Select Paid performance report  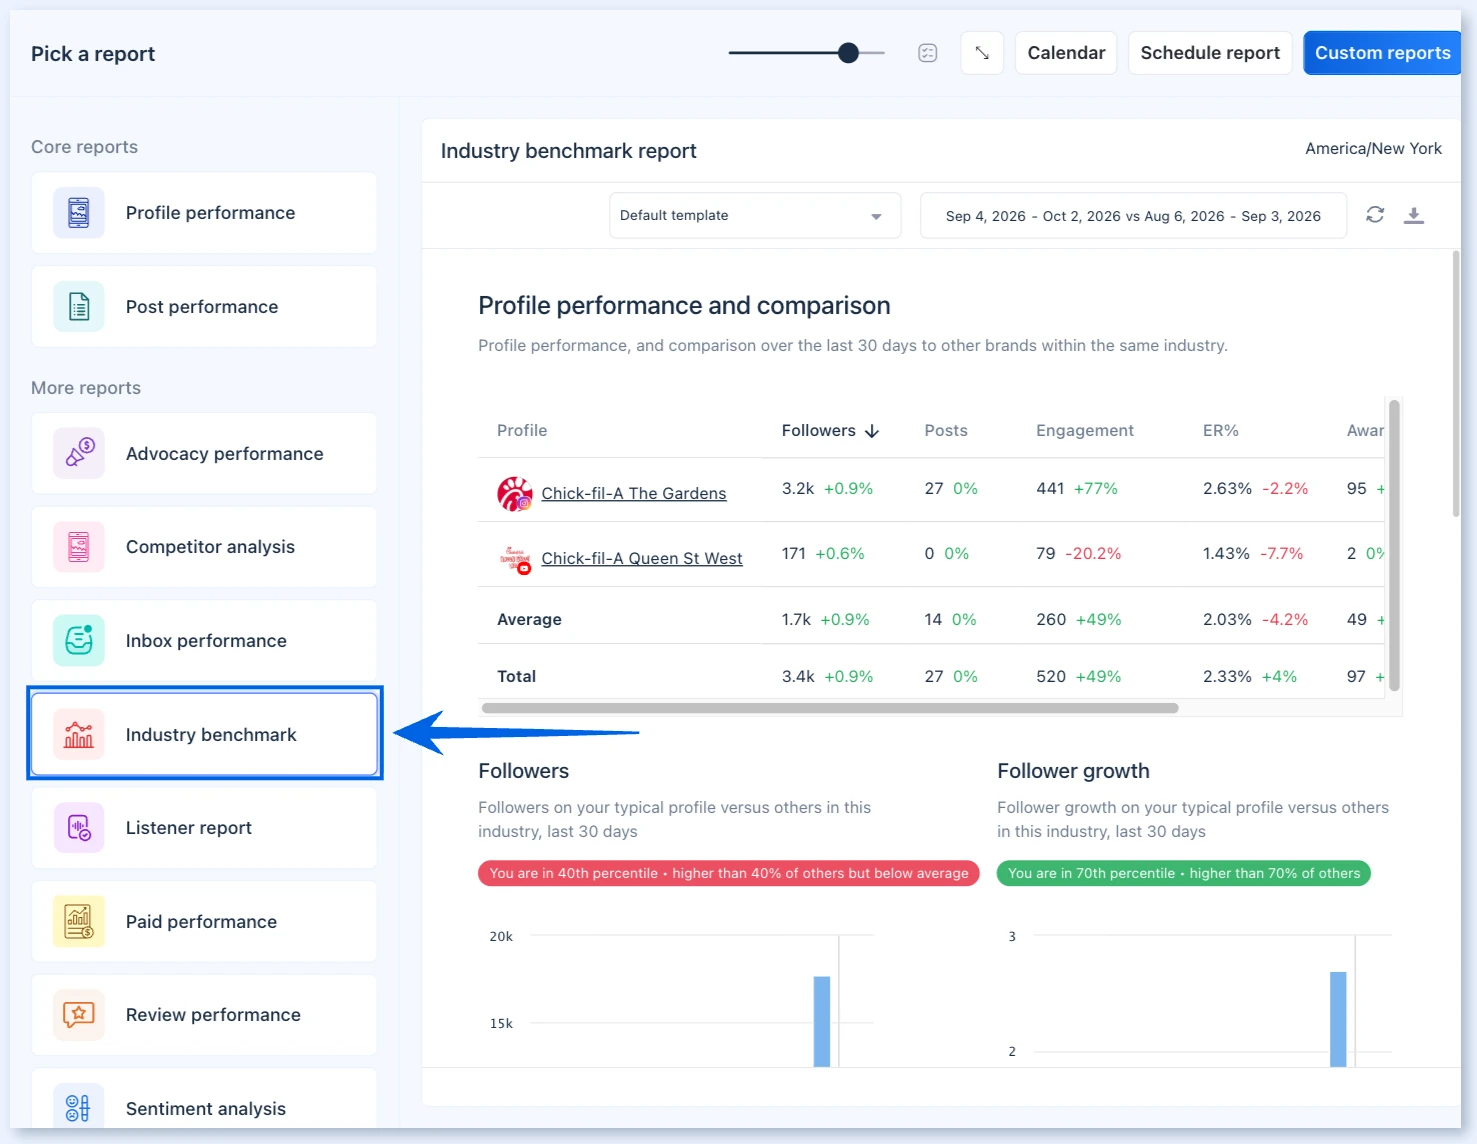click(x=204, y=922)
